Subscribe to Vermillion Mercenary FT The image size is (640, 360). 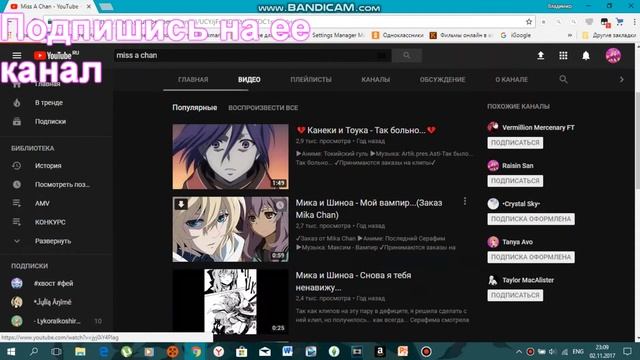click(515, 142)
